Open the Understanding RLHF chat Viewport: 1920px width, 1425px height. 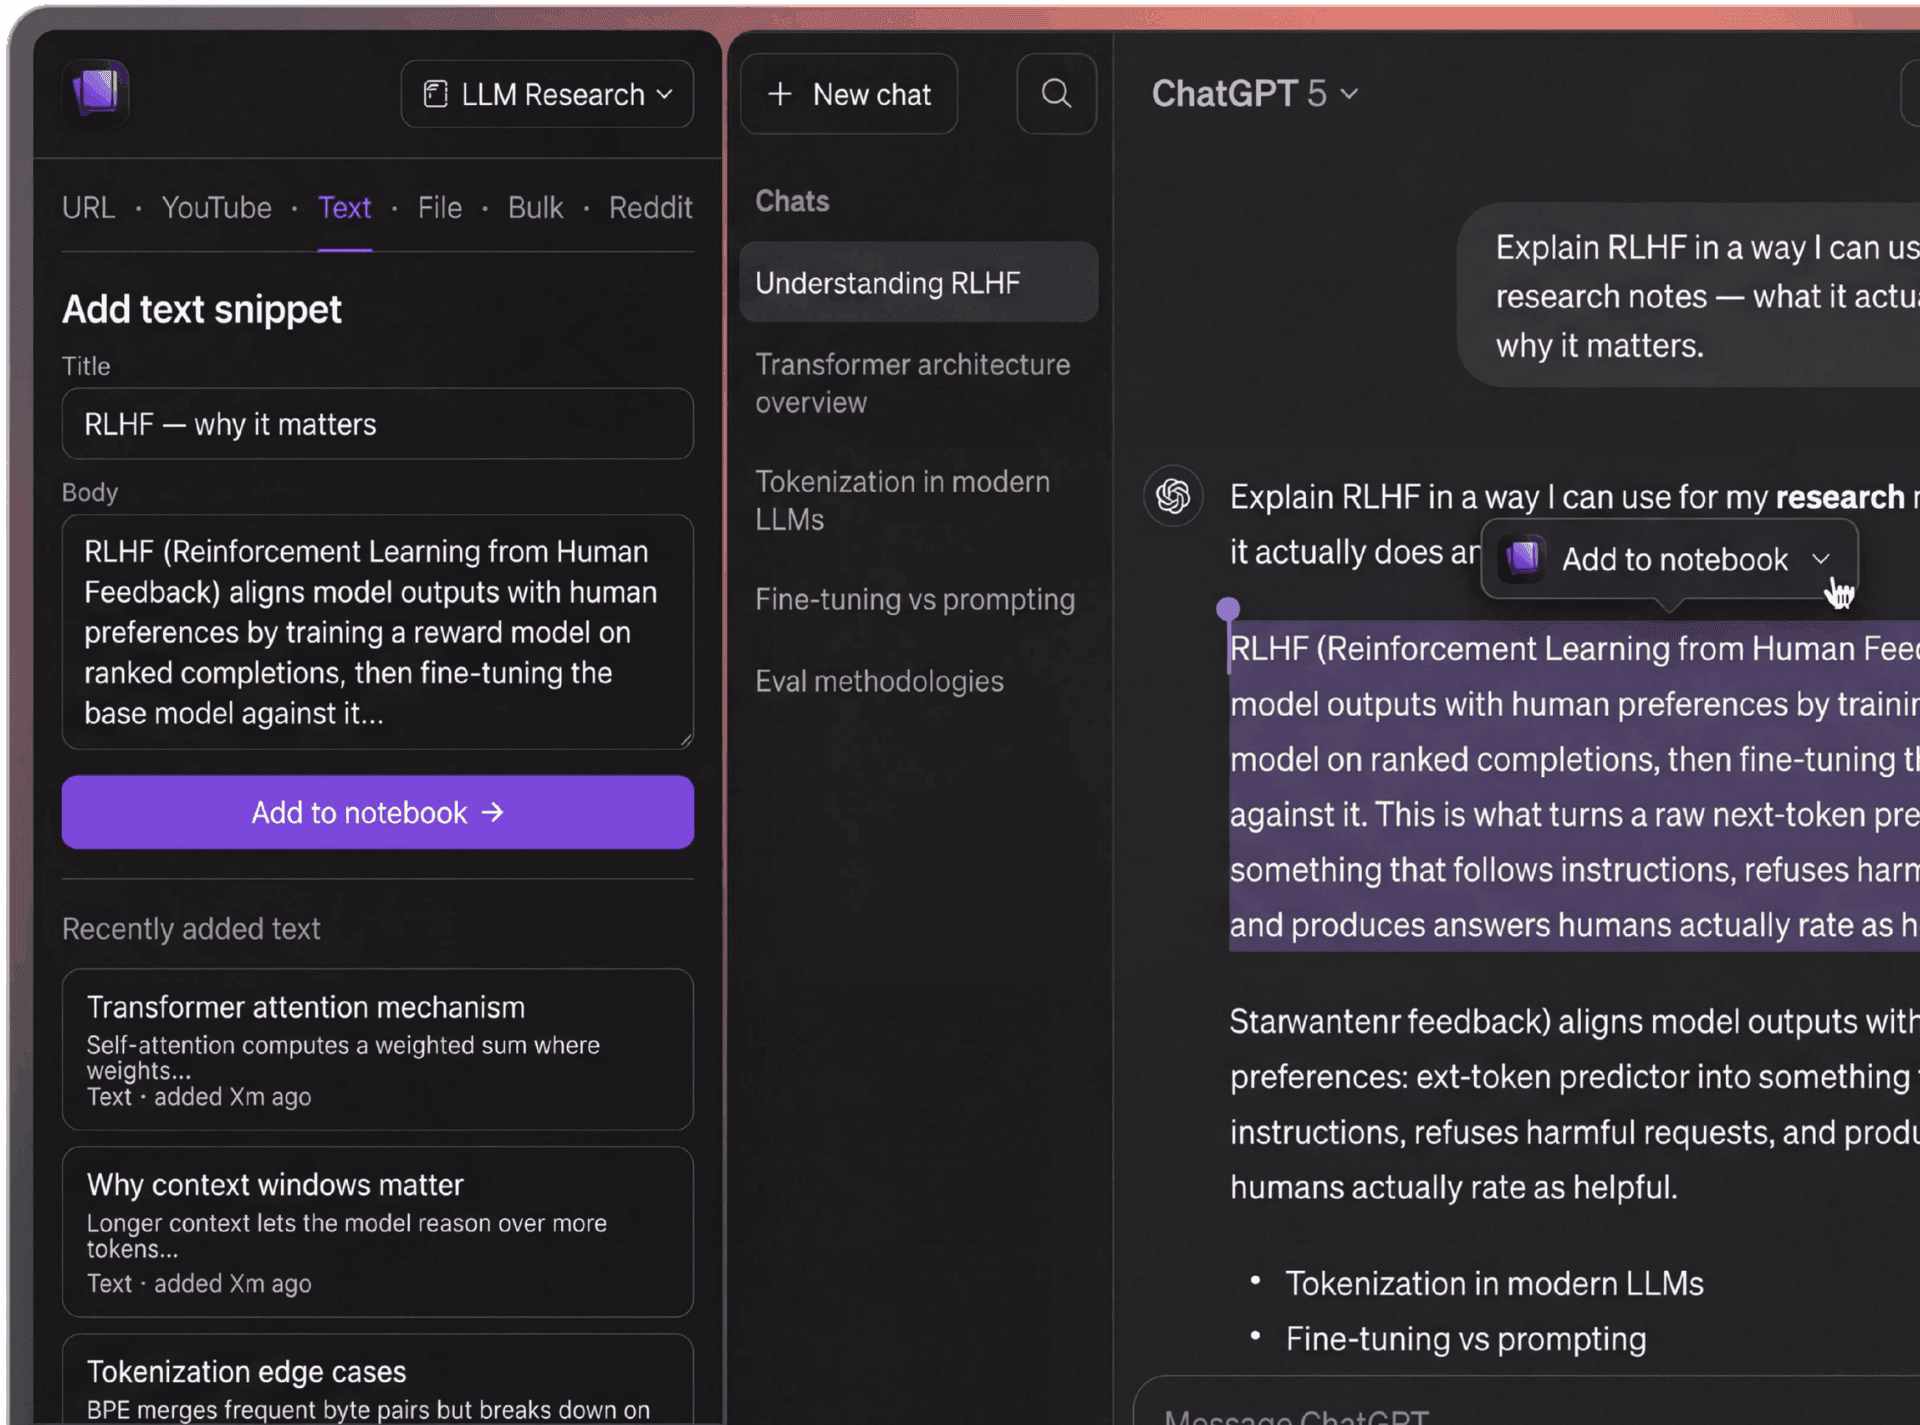point(919,283)
